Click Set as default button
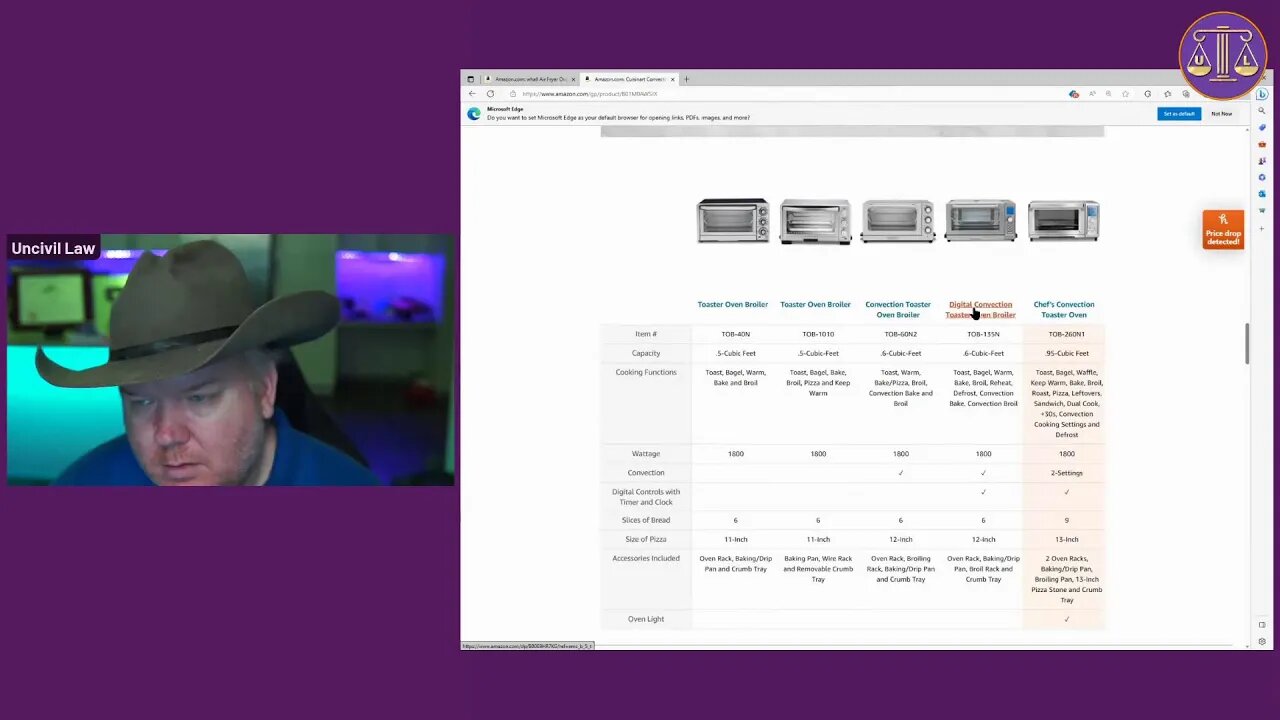 1179,113
